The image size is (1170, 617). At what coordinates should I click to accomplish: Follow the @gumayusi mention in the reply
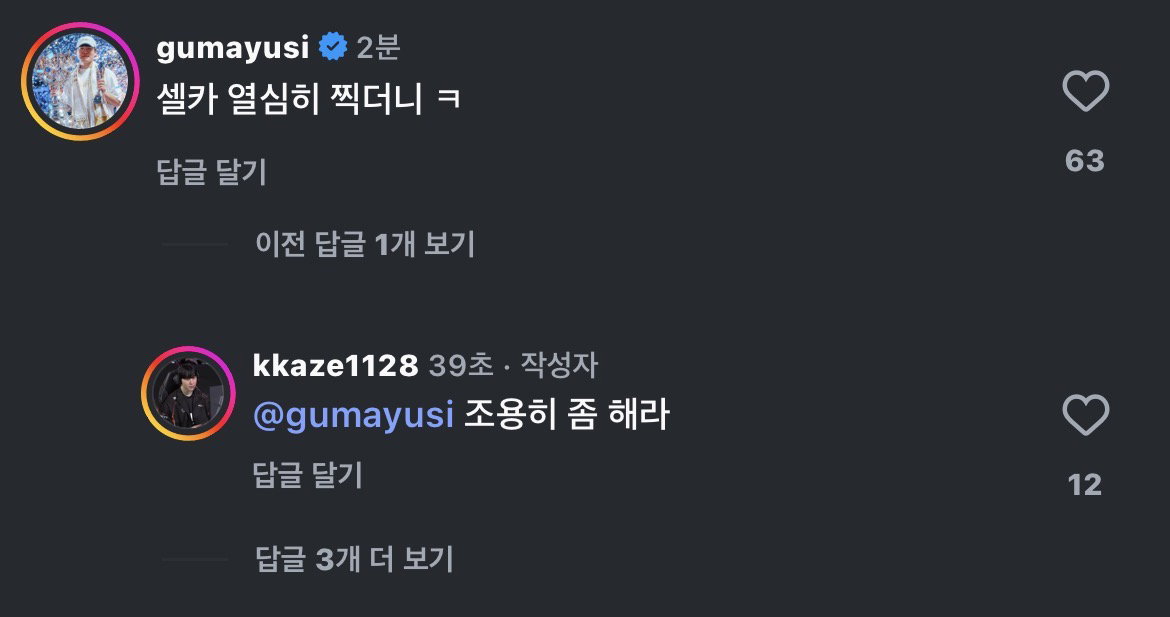click(x=354, y=415)
